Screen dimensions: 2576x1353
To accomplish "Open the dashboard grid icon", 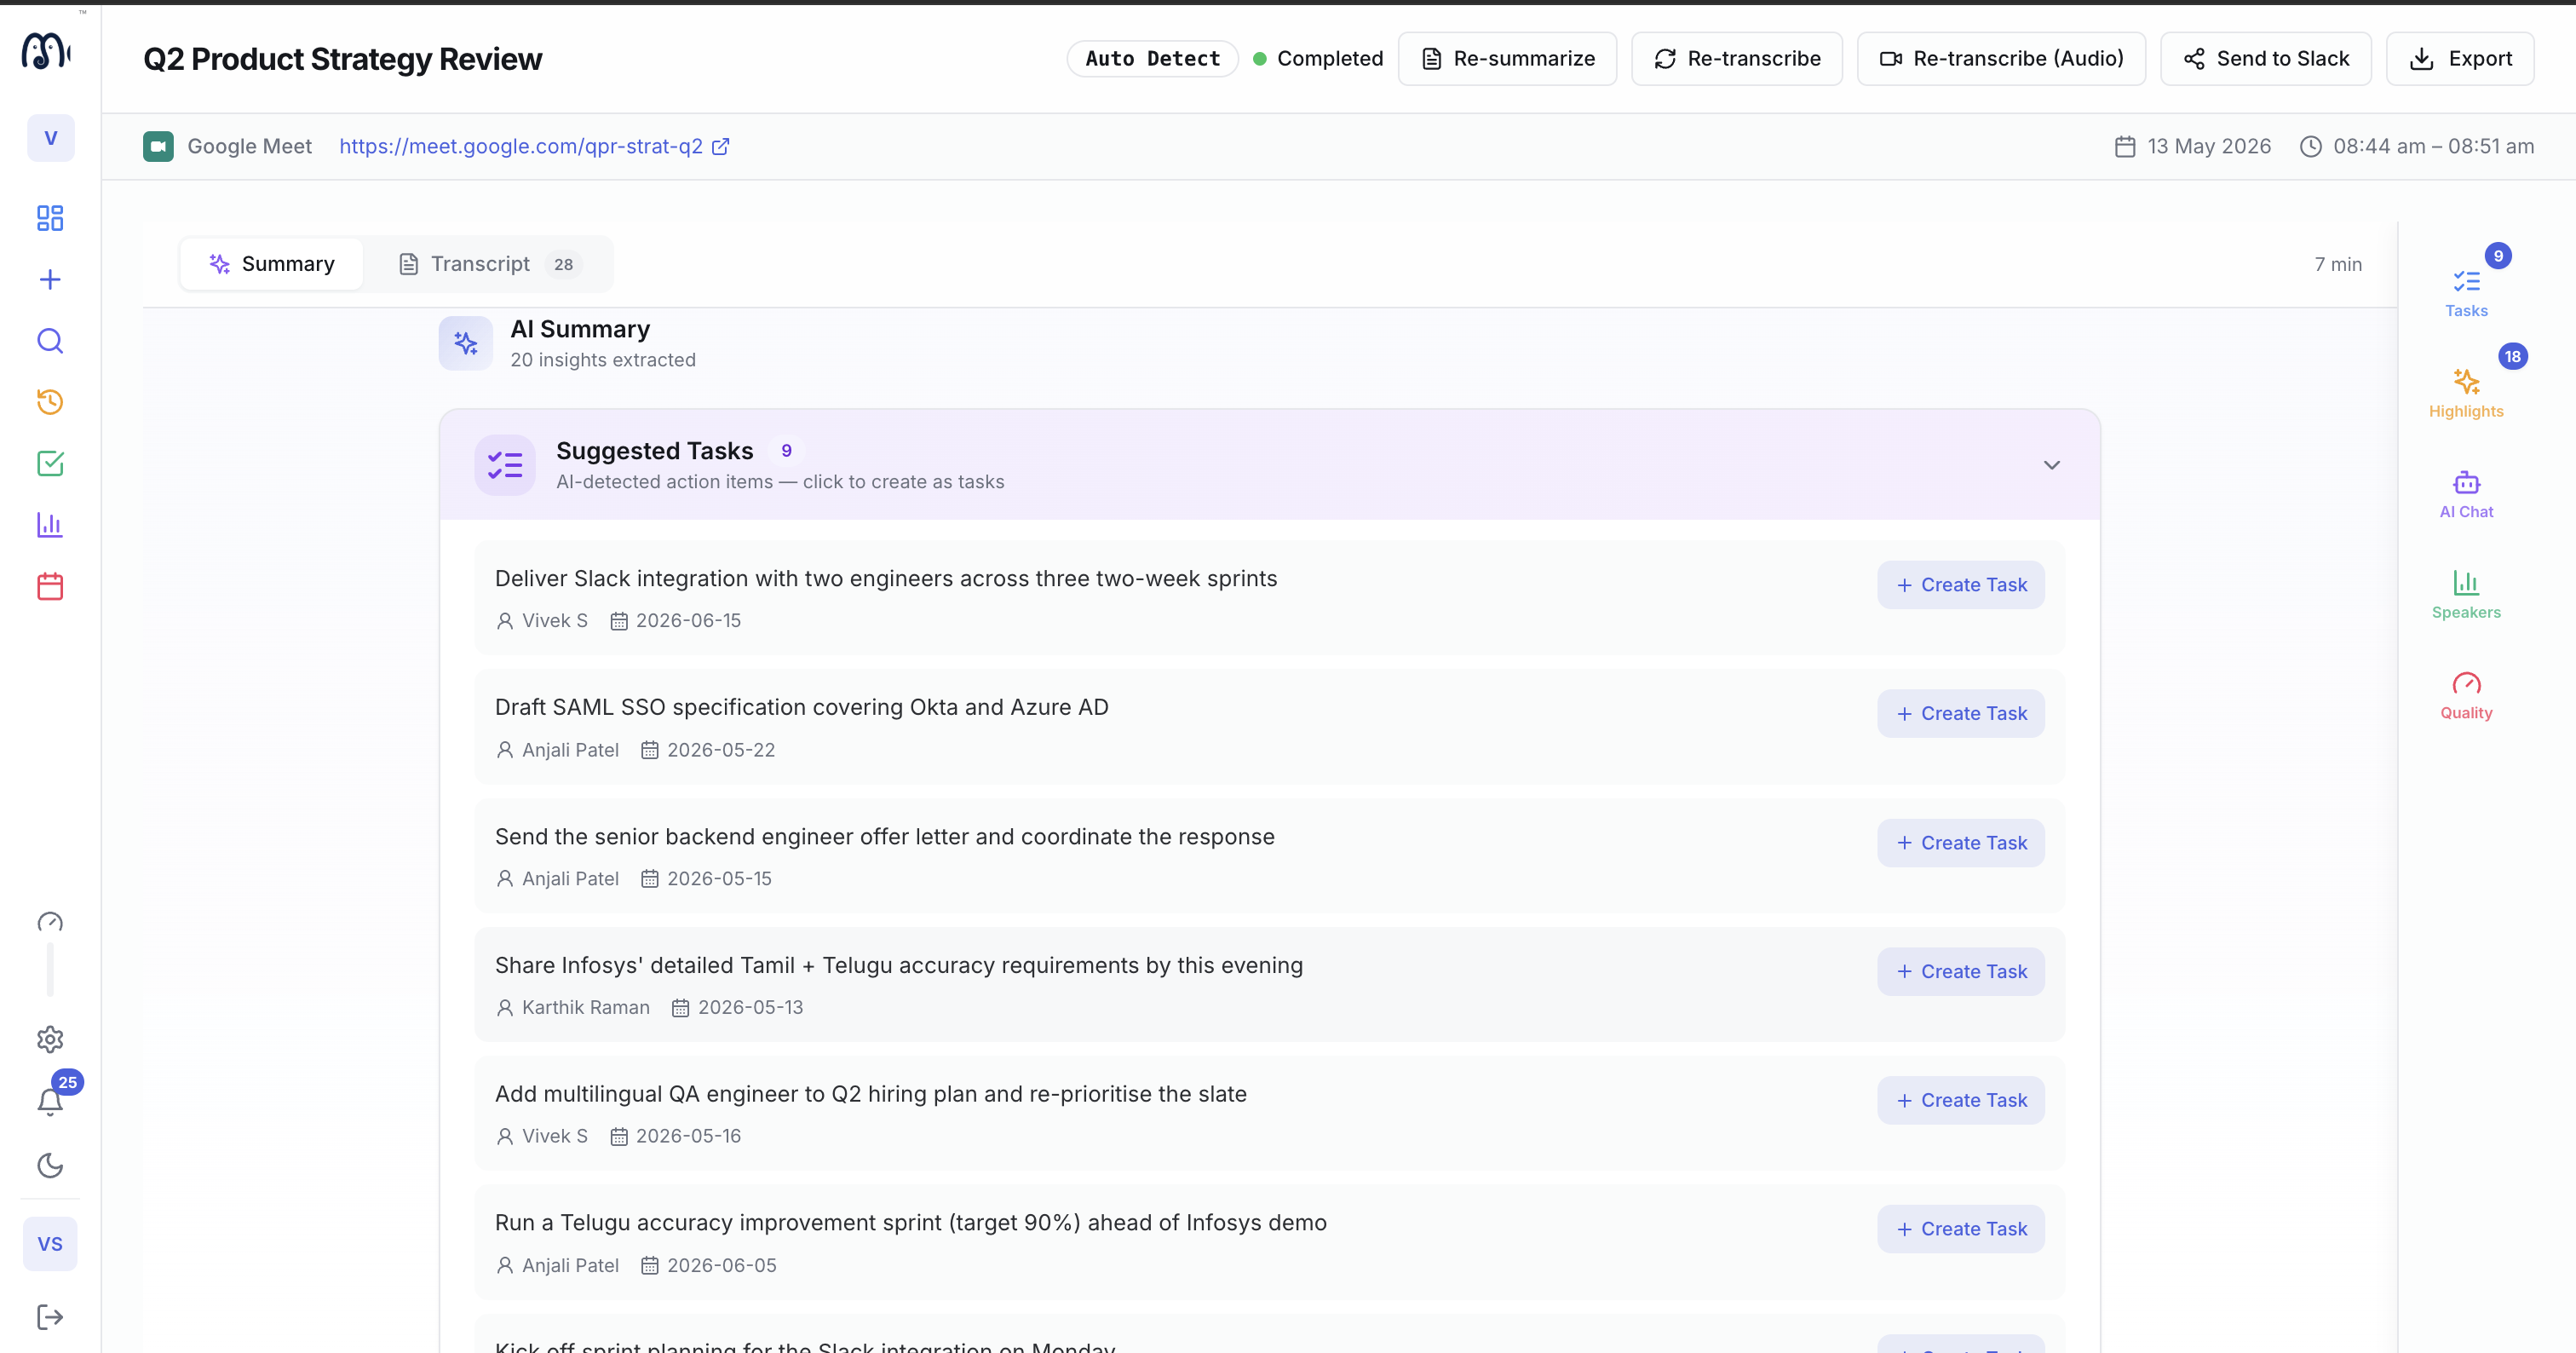I will tap(50, 218).
